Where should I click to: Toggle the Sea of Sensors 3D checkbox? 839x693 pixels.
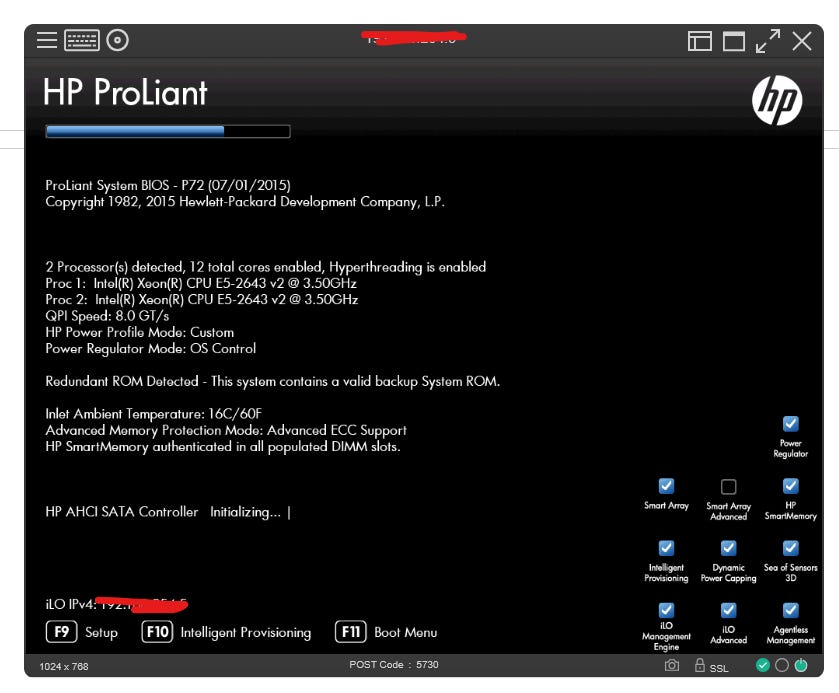(x=790, y=548)
